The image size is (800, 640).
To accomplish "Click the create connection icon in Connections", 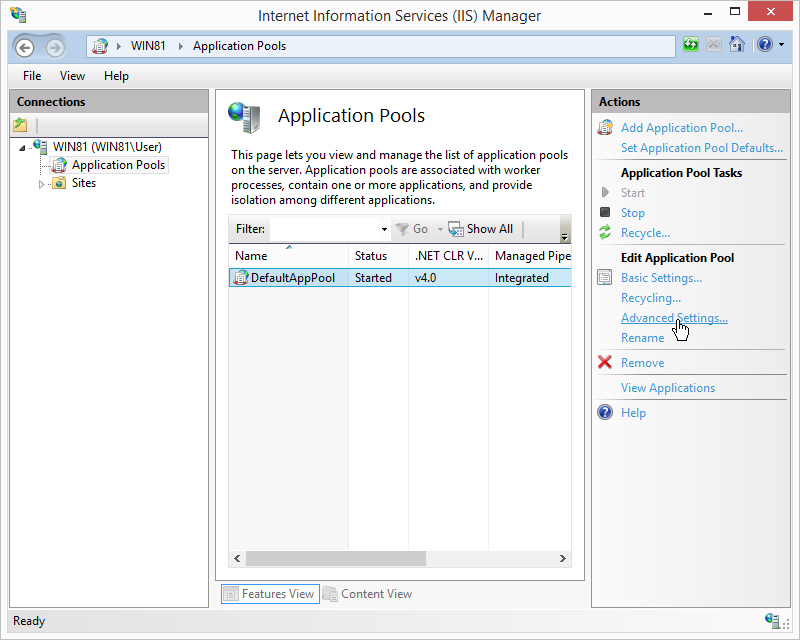I will point(20,125).
